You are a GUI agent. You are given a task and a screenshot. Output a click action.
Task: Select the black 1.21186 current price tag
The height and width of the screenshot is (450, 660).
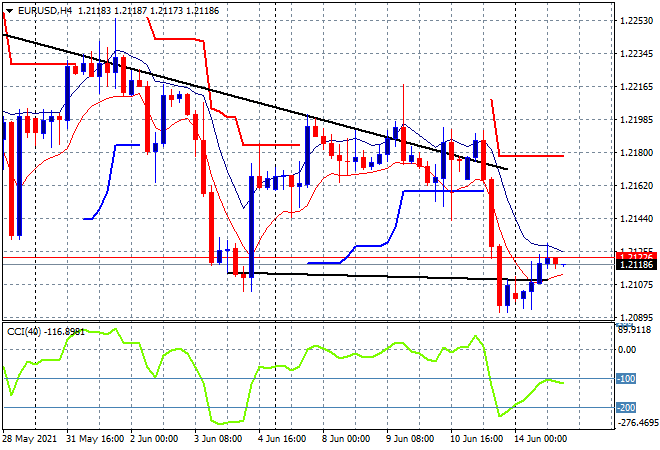point(636,265)
